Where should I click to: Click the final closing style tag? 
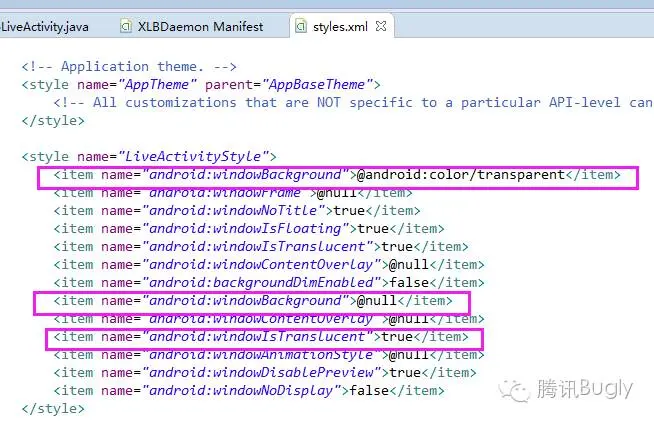pyautogui.click(x=53, y=408)
